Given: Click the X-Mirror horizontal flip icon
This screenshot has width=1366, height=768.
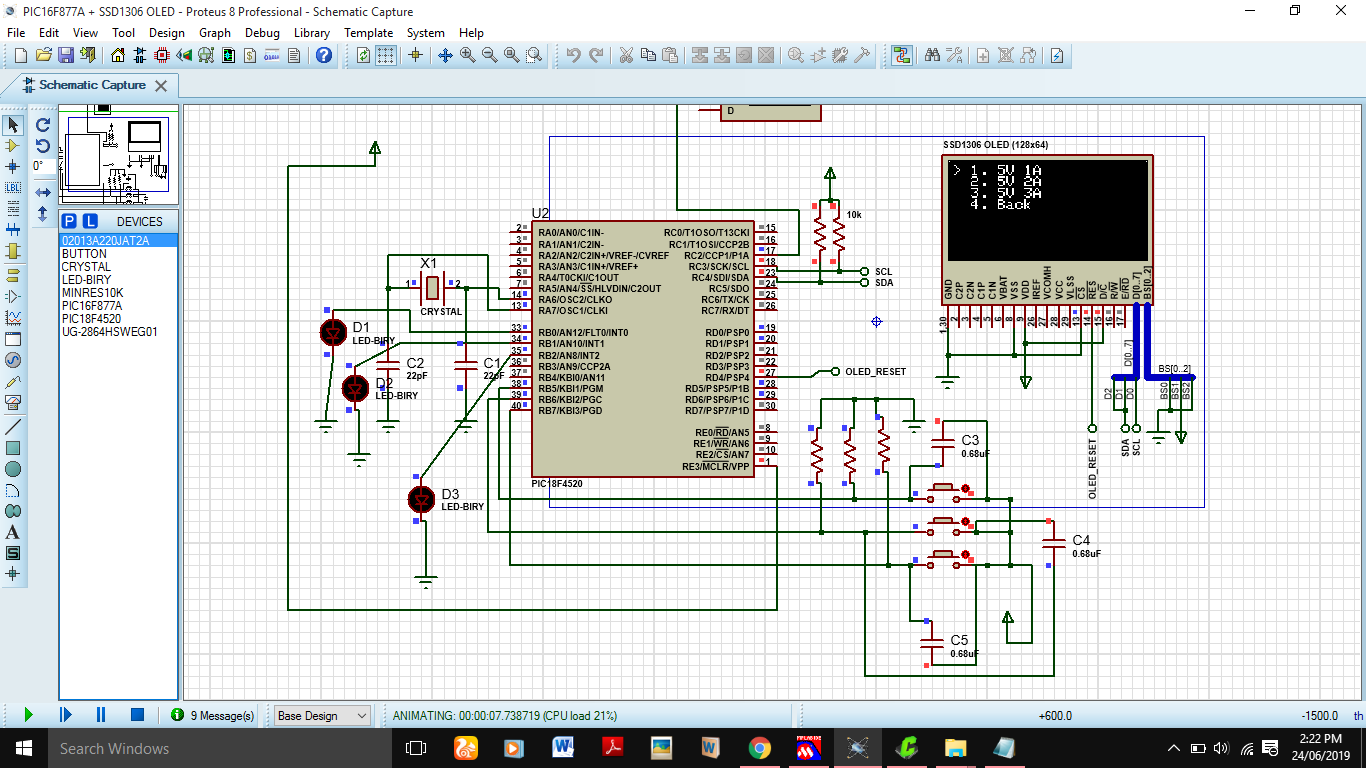Looking at the screenshot, I should click(43, 192).
